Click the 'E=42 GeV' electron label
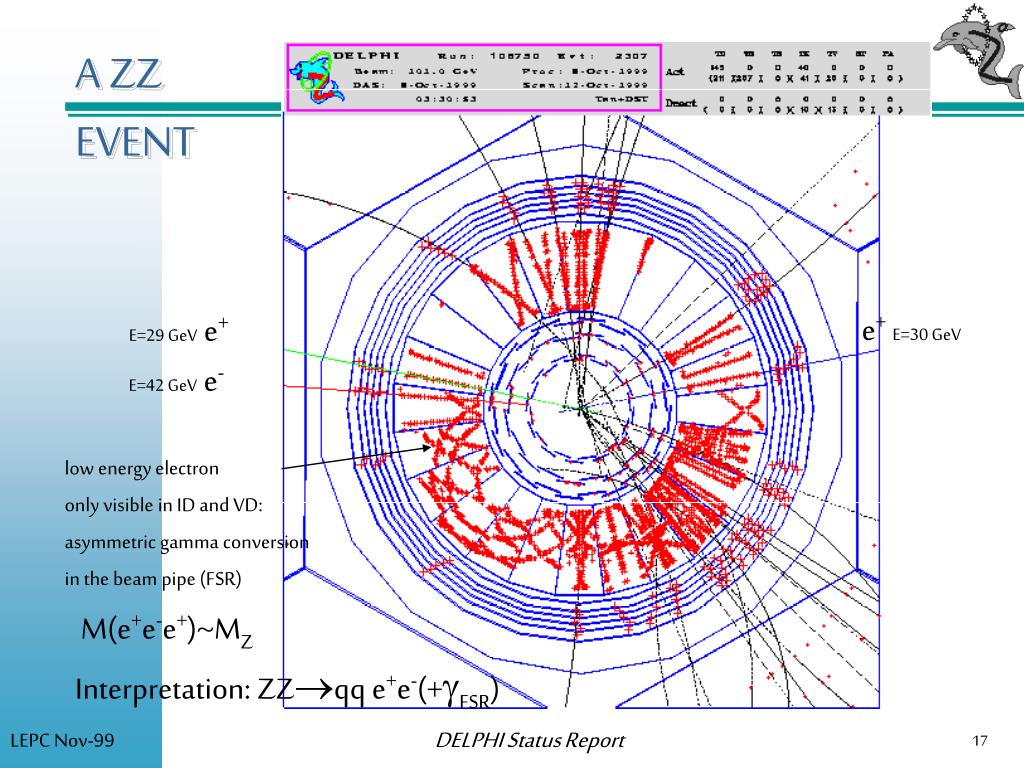The image size is (1024, 768). 176,383
